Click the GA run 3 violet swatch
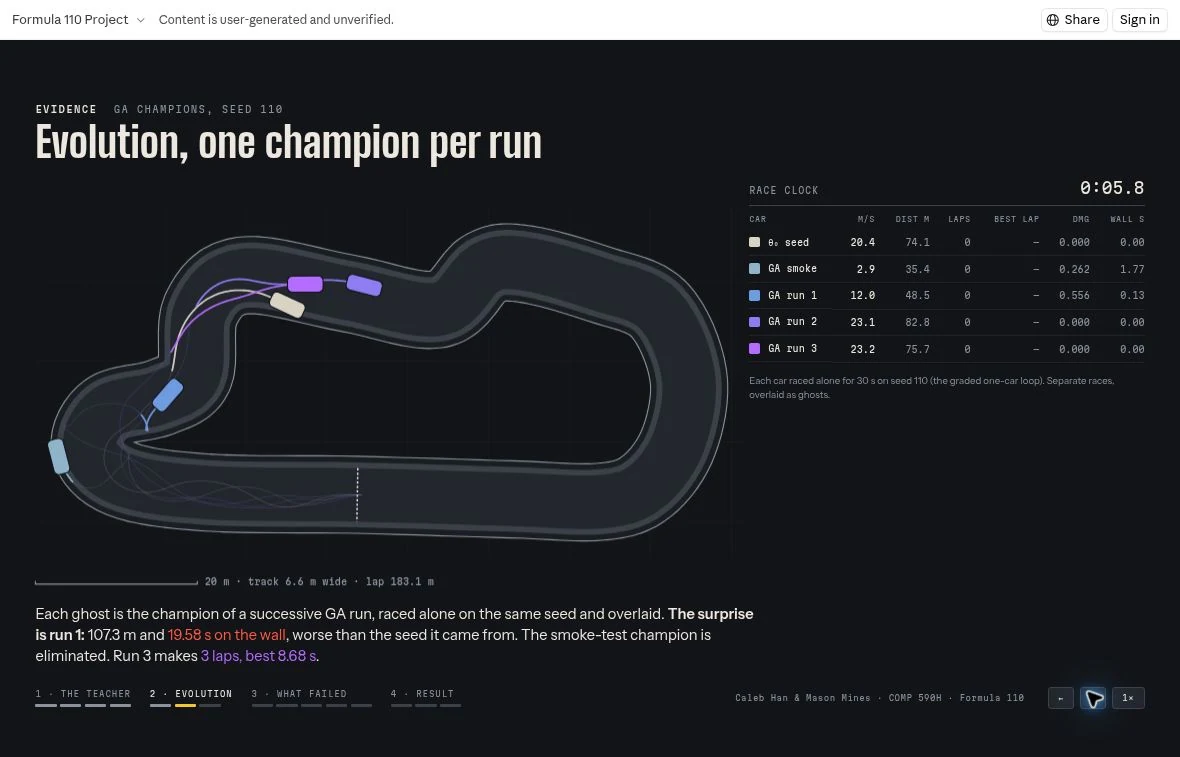 pyautogui.click(x=754, y=348)
